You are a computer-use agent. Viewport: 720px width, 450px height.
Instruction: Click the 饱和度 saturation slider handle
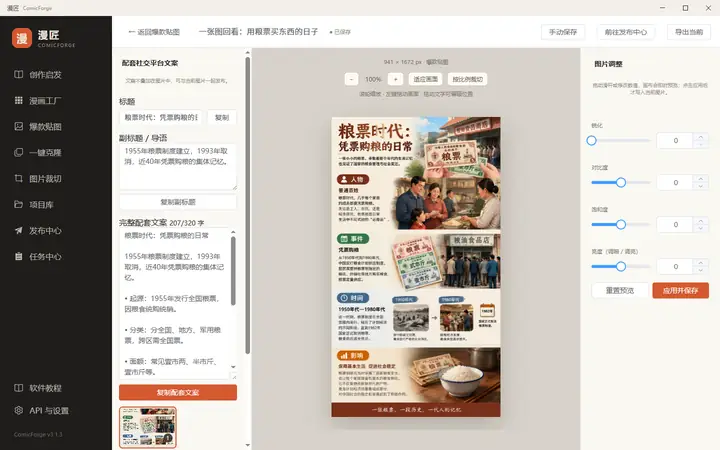pyautogui.click(x=621, y=225)
